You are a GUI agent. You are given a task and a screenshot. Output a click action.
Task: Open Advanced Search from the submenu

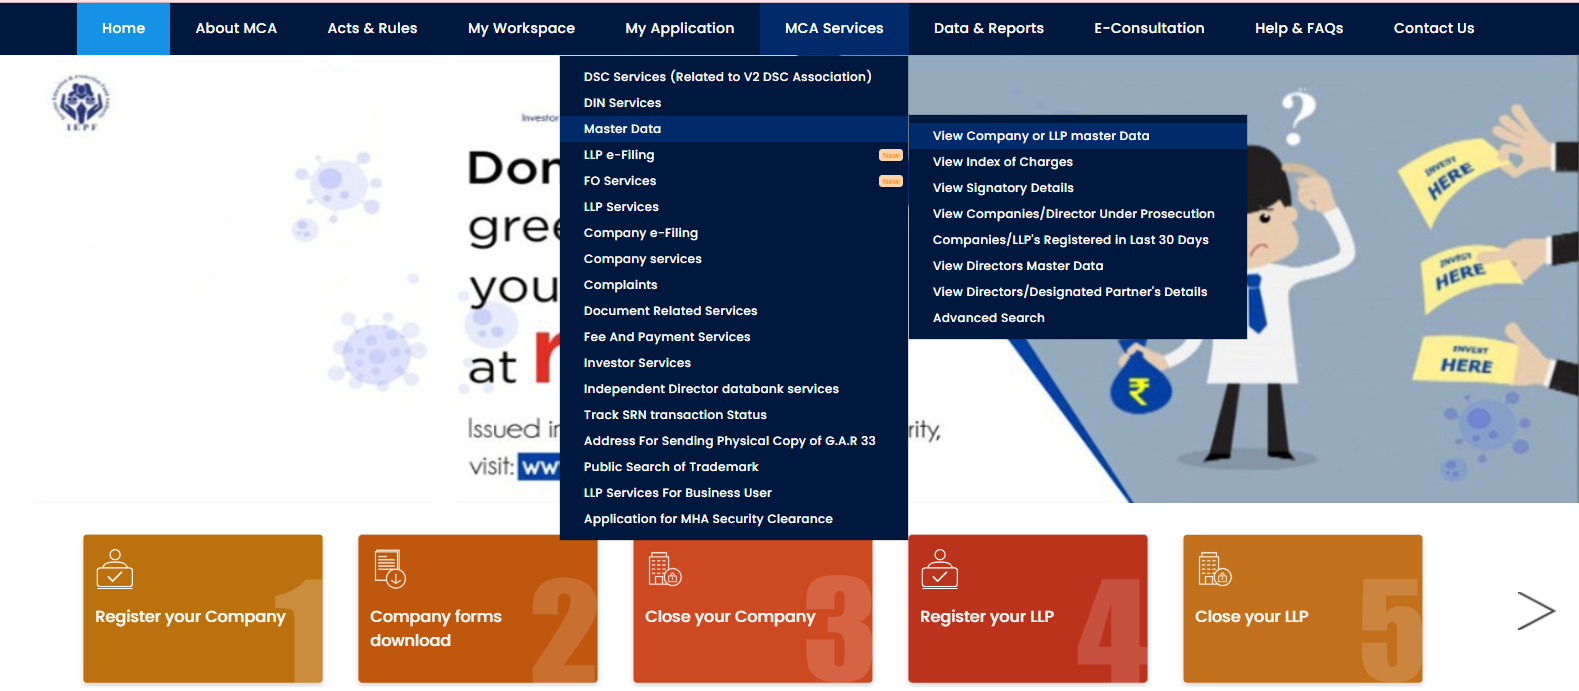[x=988, y=318]
